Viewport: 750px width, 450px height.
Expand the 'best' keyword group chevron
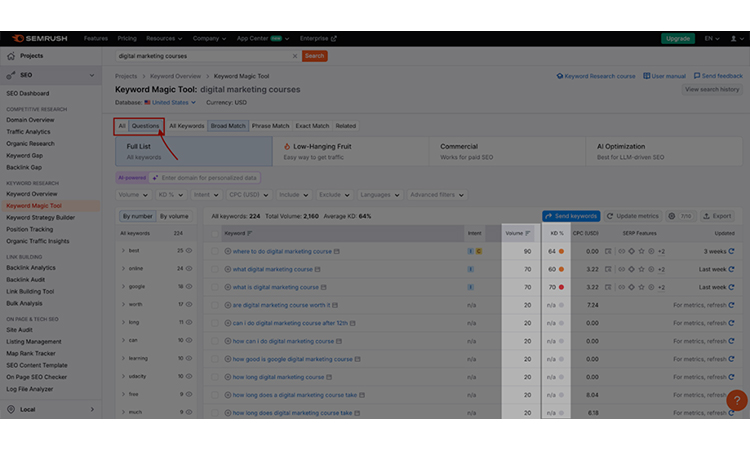[x=123, y=251]
